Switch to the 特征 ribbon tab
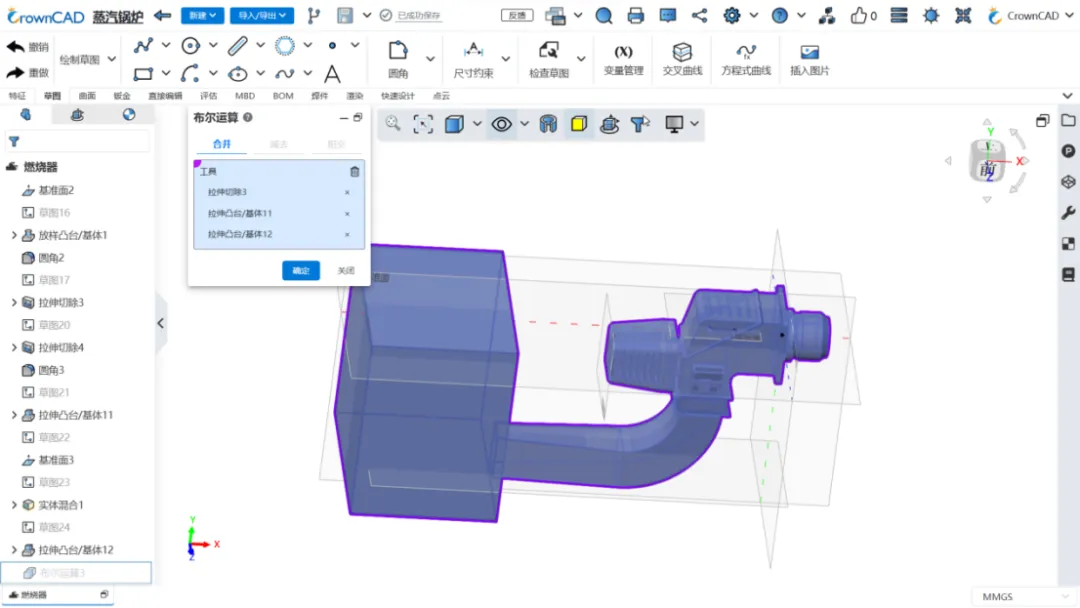This screenshot has height=608, width=1080. [17, 96]
